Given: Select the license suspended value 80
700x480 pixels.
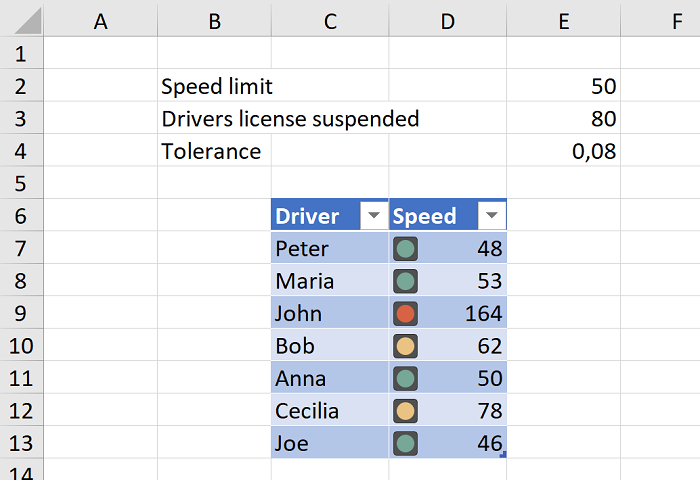Looking at the screenshot, I should point(563,119).
